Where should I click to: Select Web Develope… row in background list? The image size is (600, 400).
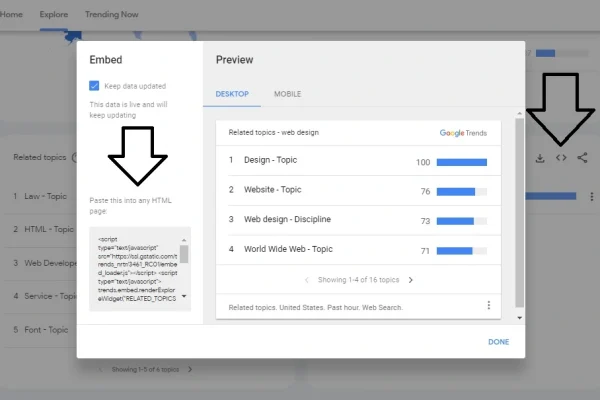[x=40, y=263]
